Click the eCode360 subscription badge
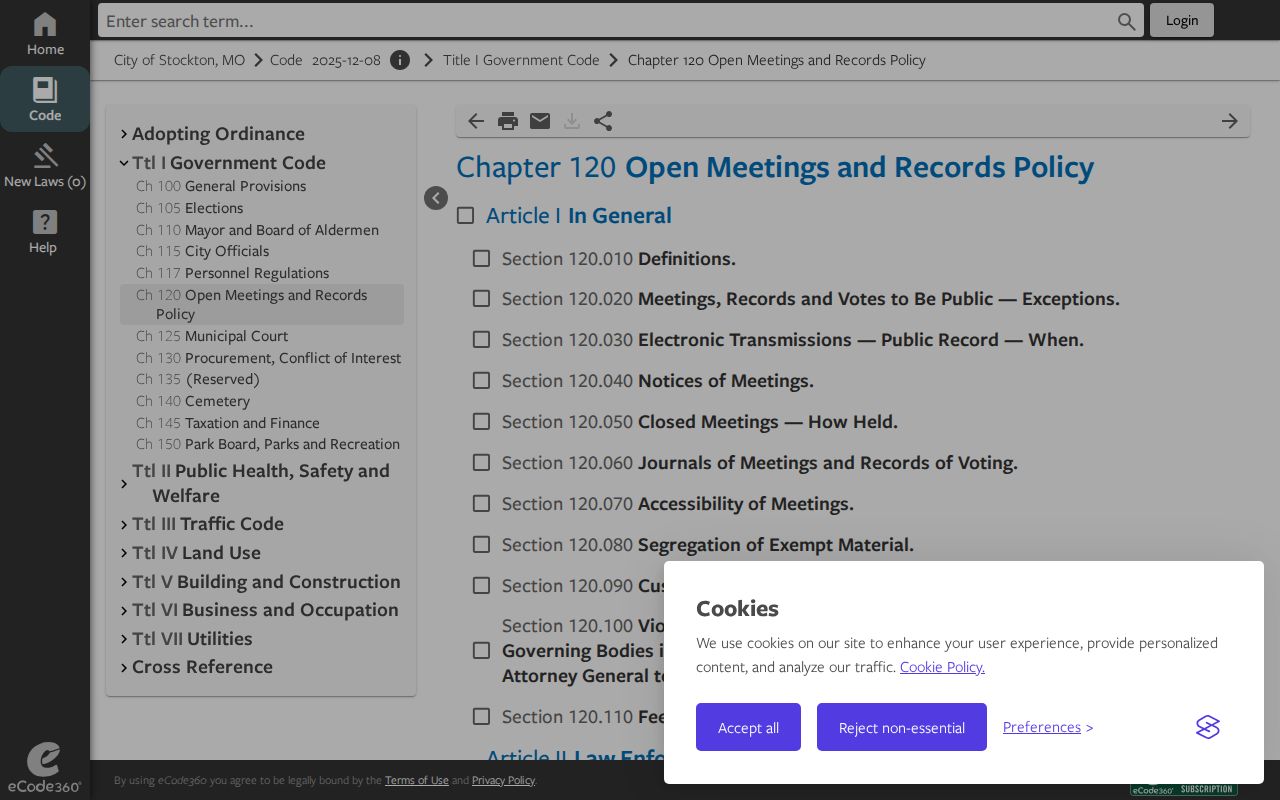The image size is (1280, 800). click(1184, 789)
